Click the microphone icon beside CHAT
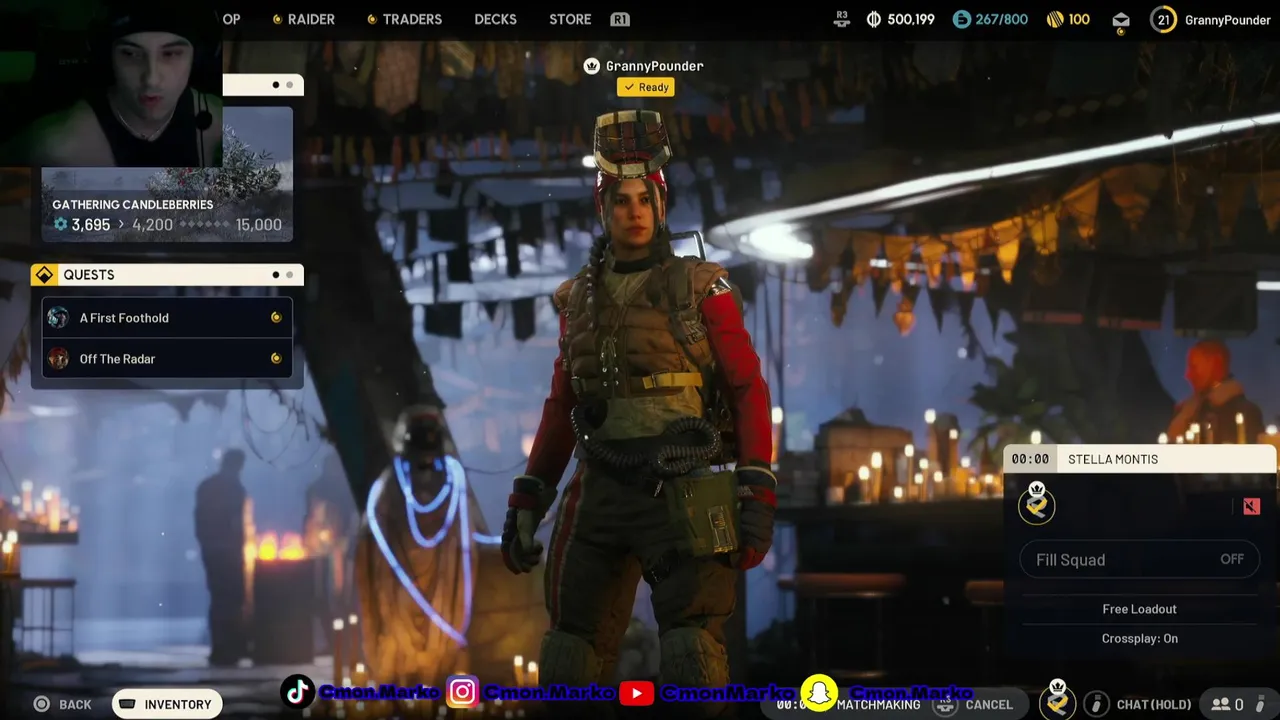This screenshot has height=720, width=1280. (x=1096, y=704)
